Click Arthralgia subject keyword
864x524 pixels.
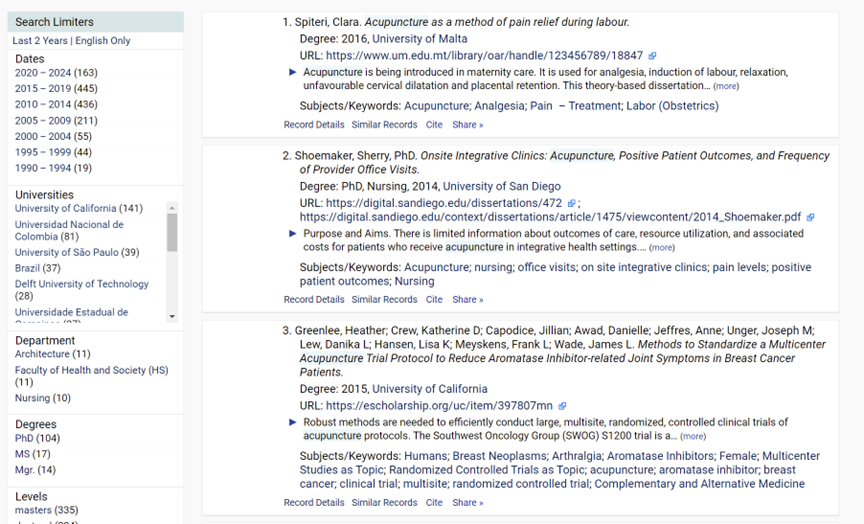577,456
